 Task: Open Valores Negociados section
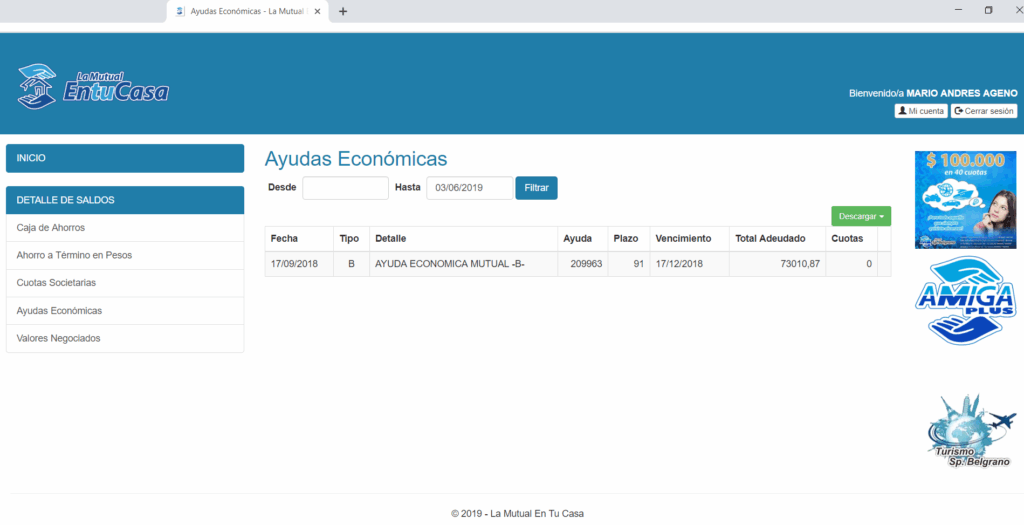125,338
